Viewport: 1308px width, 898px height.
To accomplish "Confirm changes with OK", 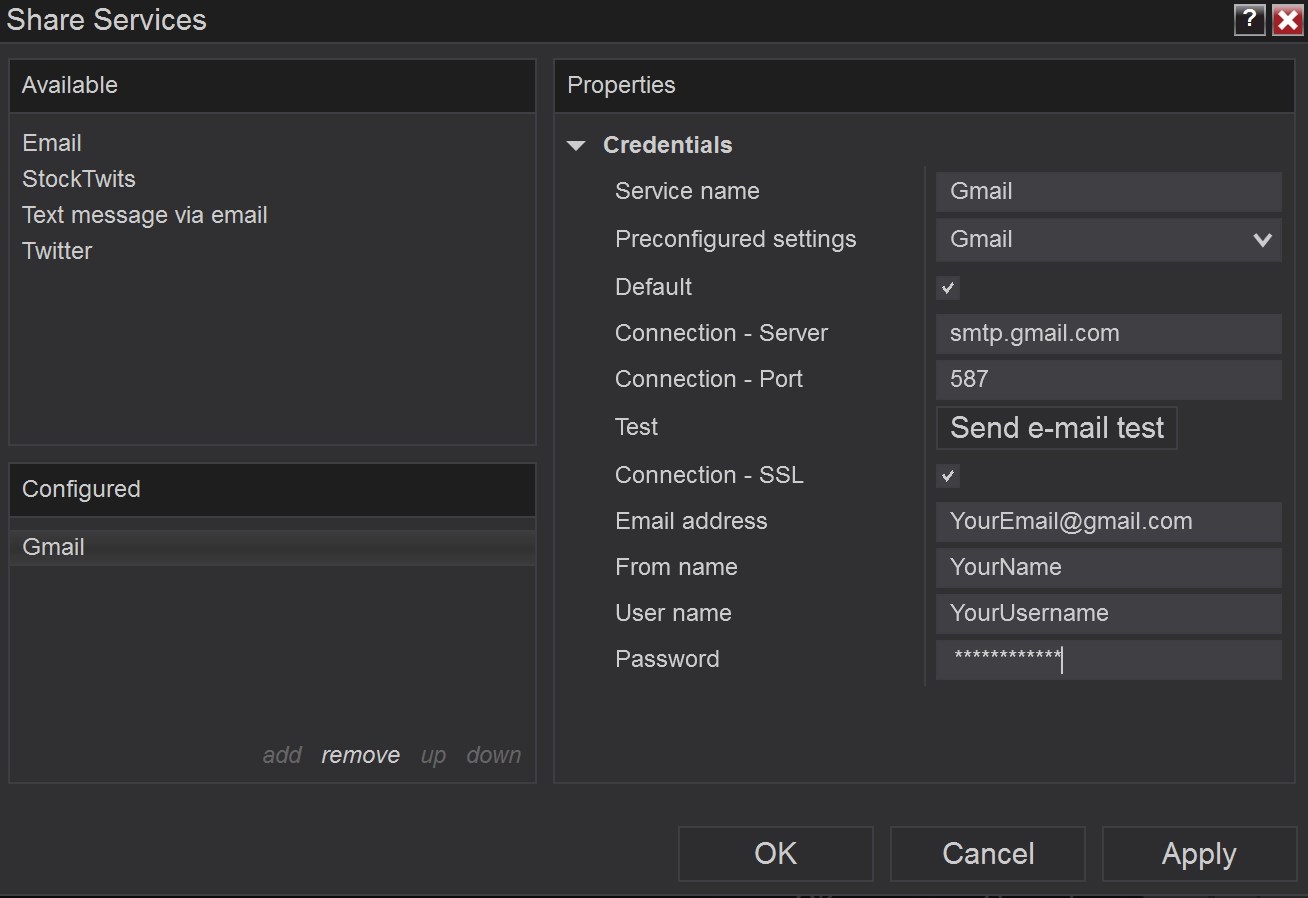I will coord(775,853).
